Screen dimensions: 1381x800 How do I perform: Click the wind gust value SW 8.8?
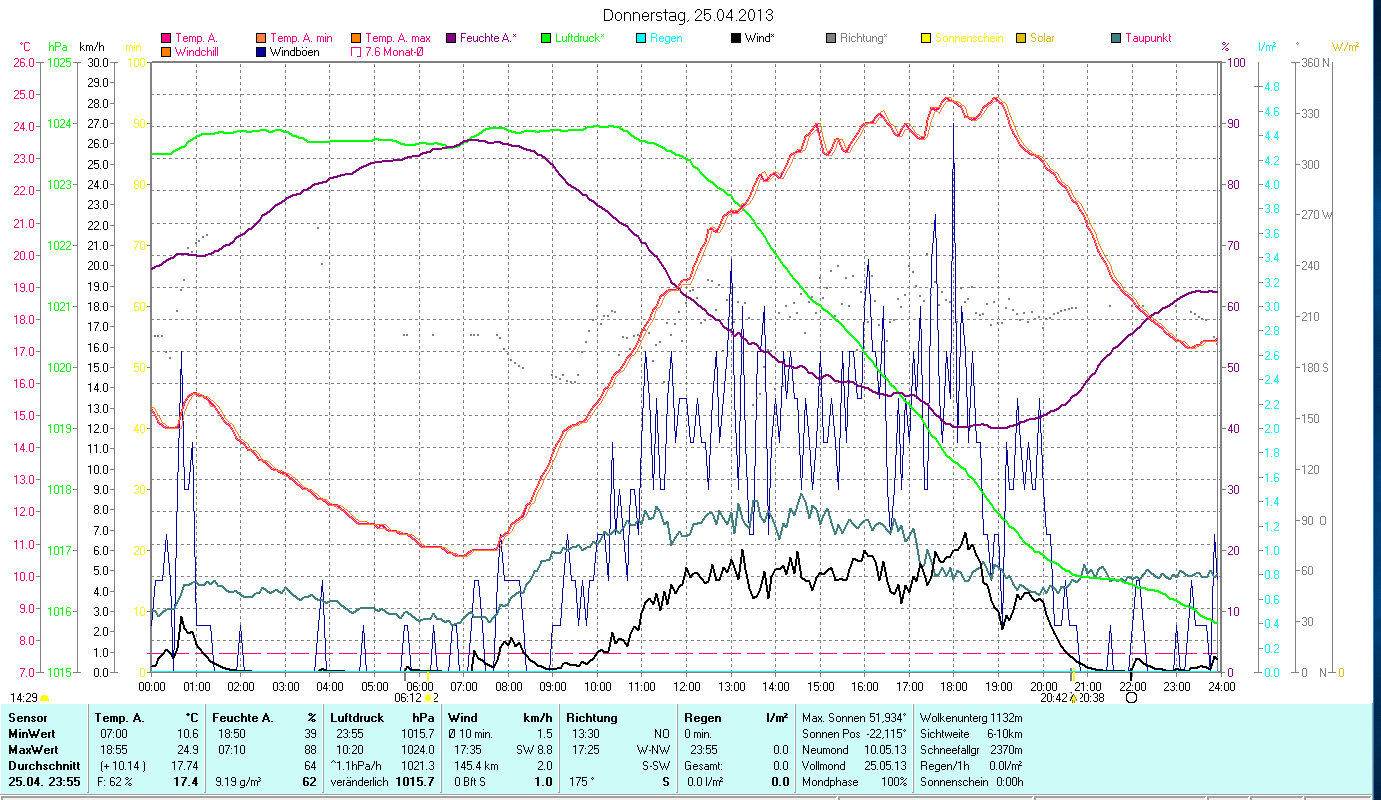pyautogui.click(x=535, y=749)
